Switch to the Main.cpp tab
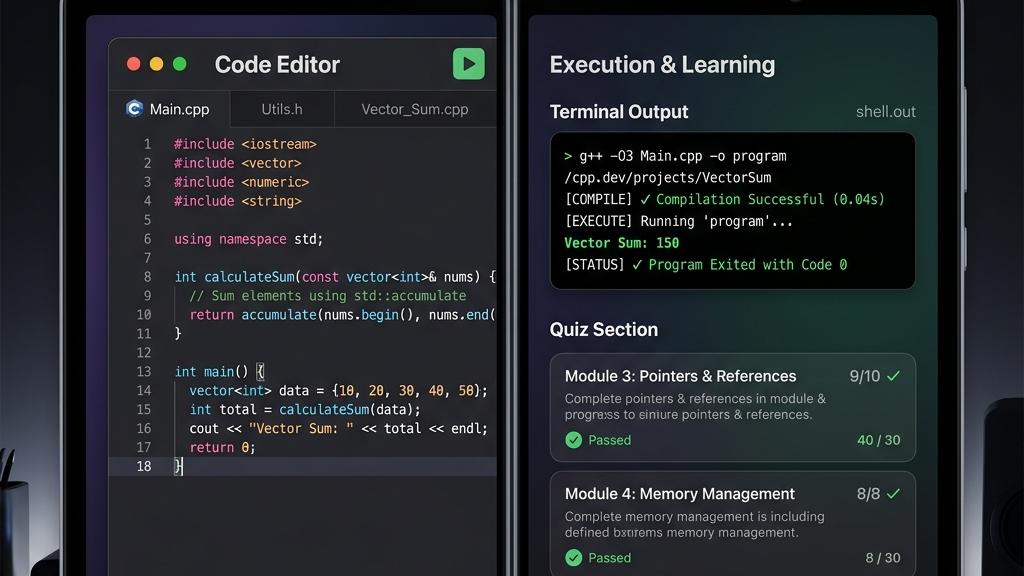 click(168, 109)
